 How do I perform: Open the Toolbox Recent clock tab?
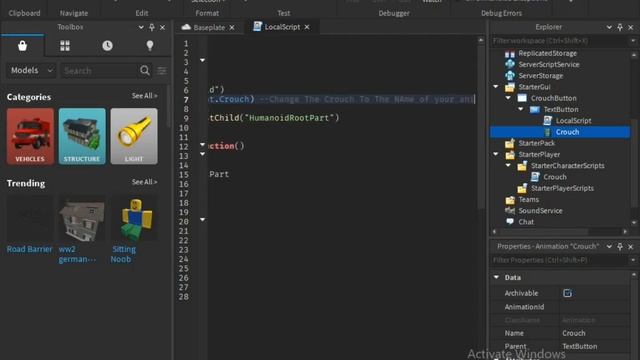click(107, 46)
